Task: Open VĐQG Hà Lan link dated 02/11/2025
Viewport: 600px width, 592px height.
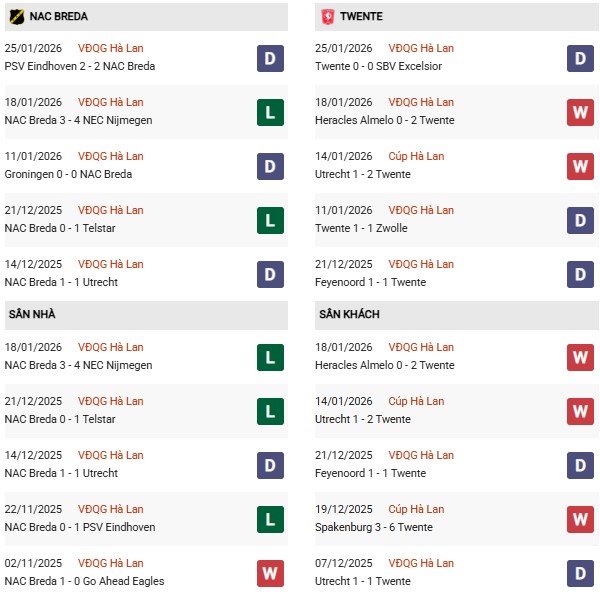Action: pyautogui.click(x=110, y=563)
